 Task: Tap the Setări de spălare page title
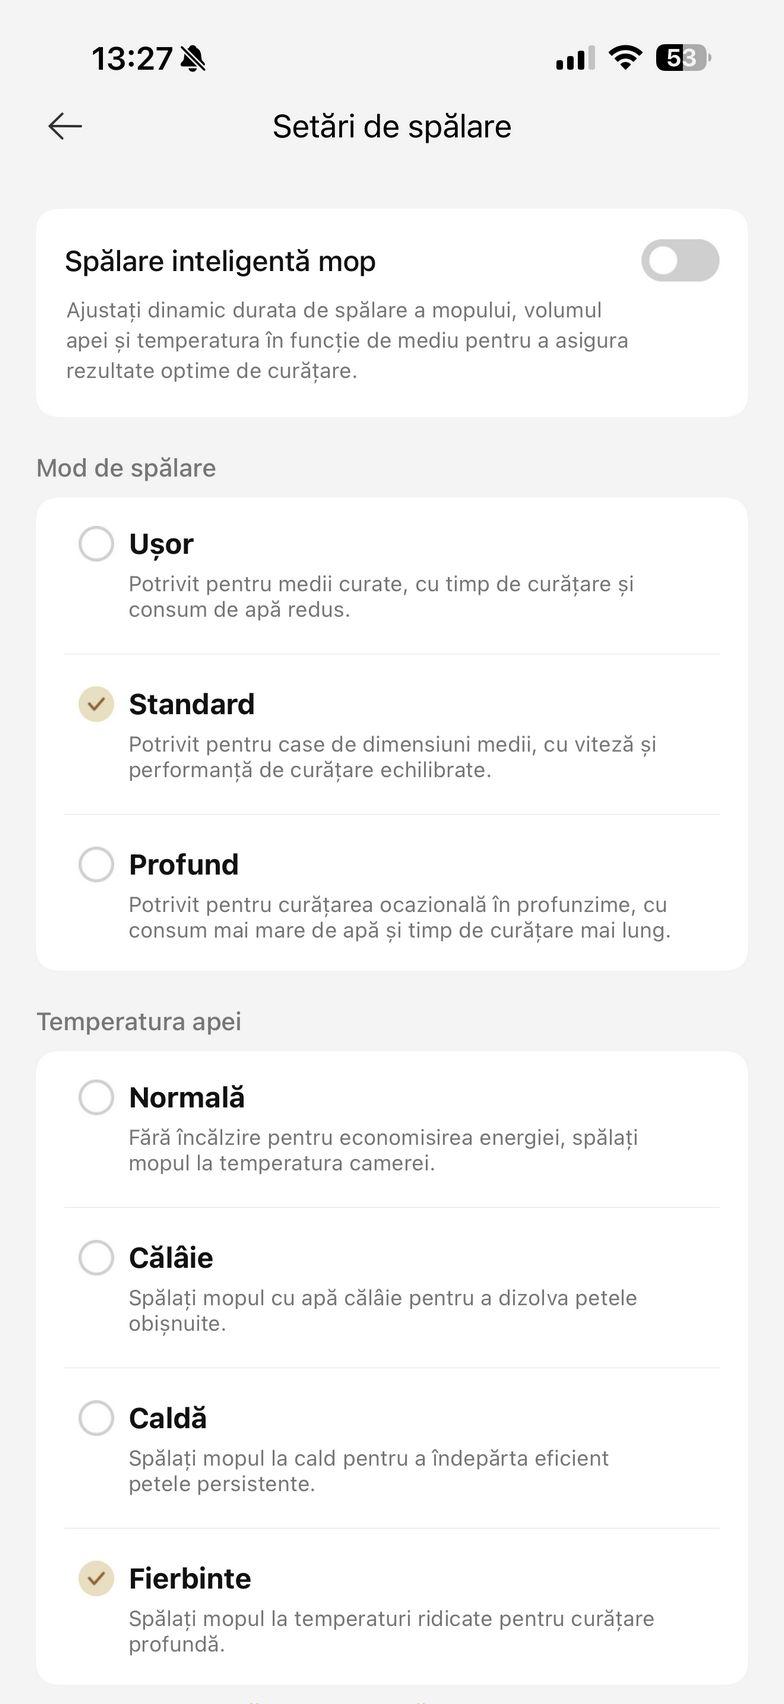click(x=392, y=127)
